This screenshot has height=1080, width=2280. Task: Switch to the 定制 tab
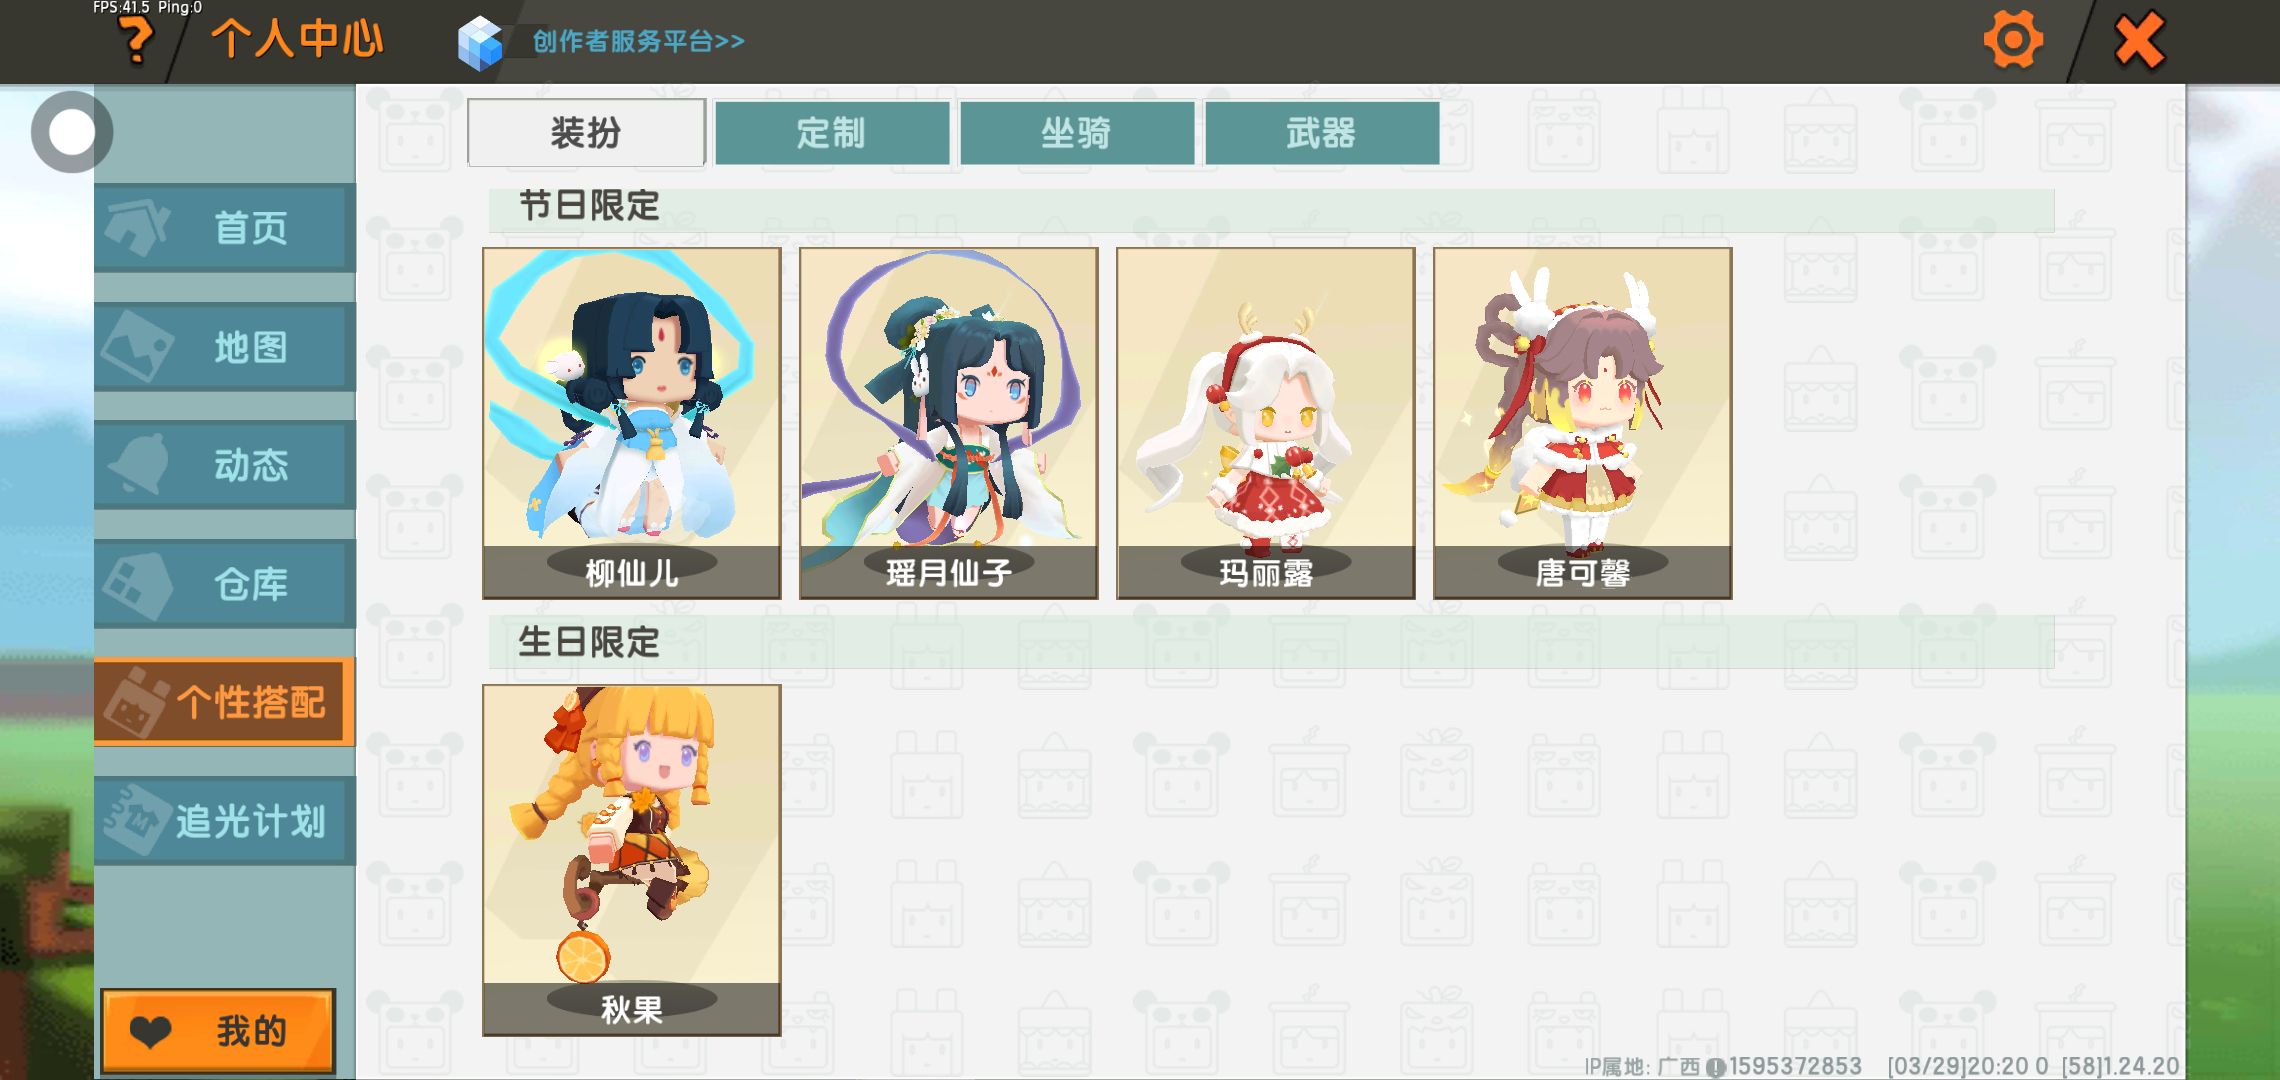click(831, 132)
